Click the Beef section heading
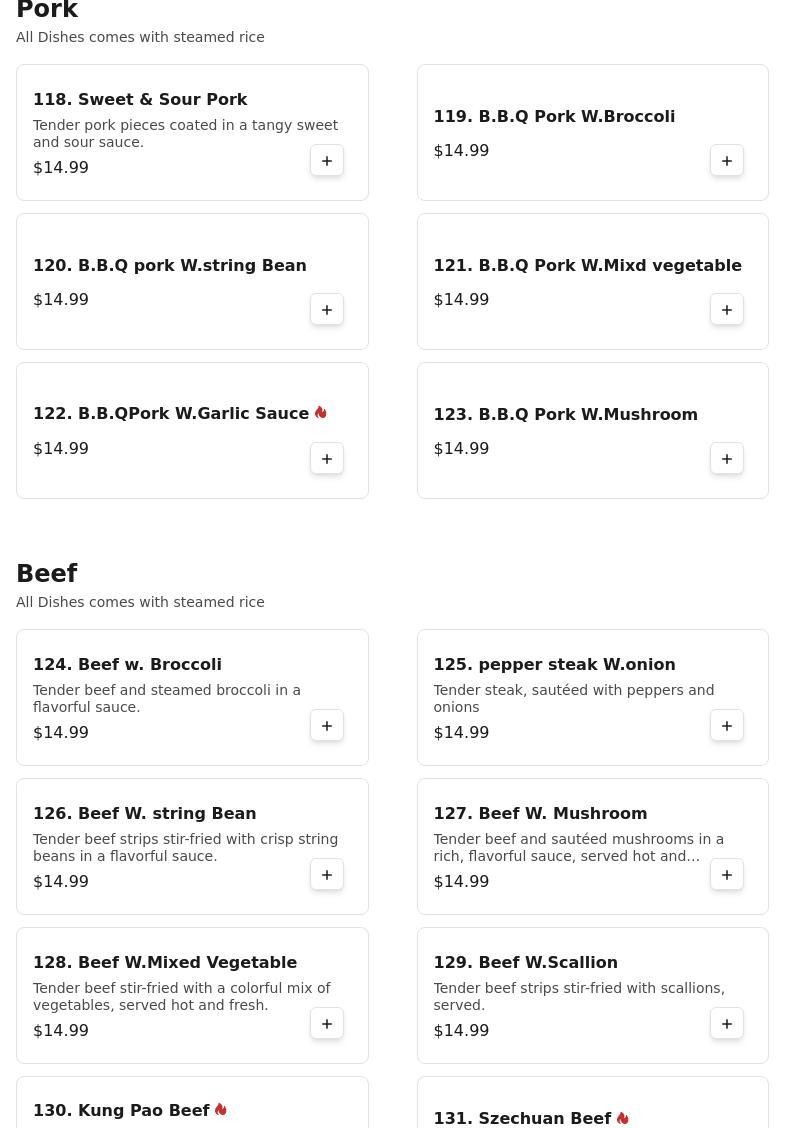This screenshot has width=785, height=1128. 47,574
